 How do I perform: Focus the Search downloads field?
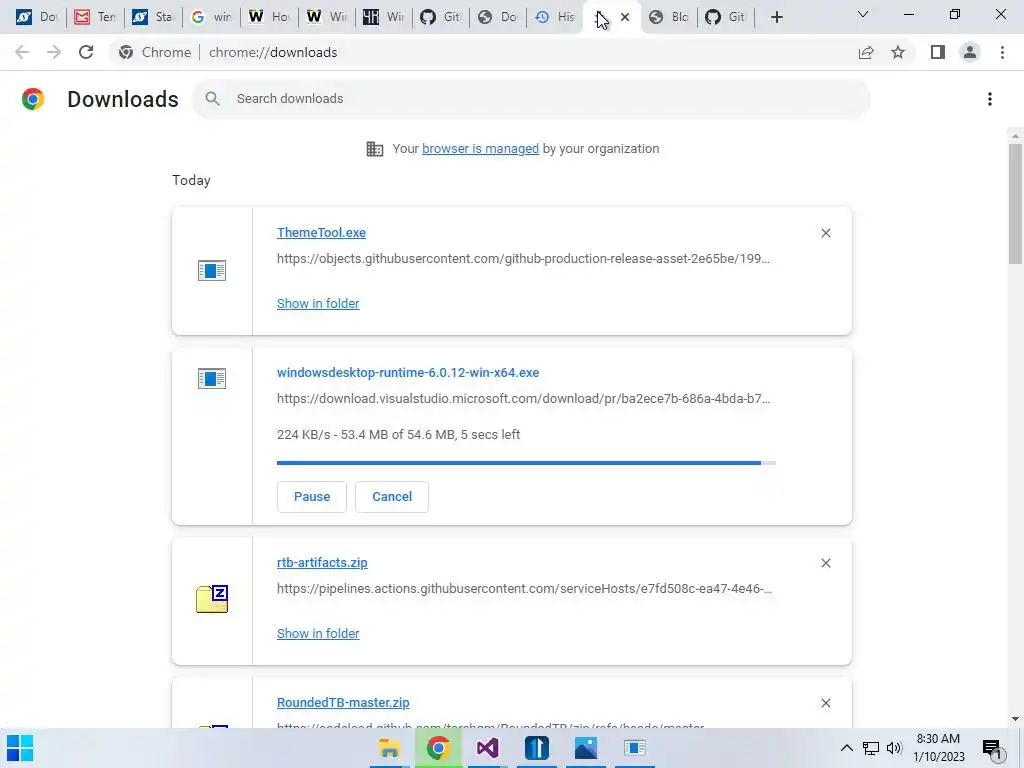(531, 99)
